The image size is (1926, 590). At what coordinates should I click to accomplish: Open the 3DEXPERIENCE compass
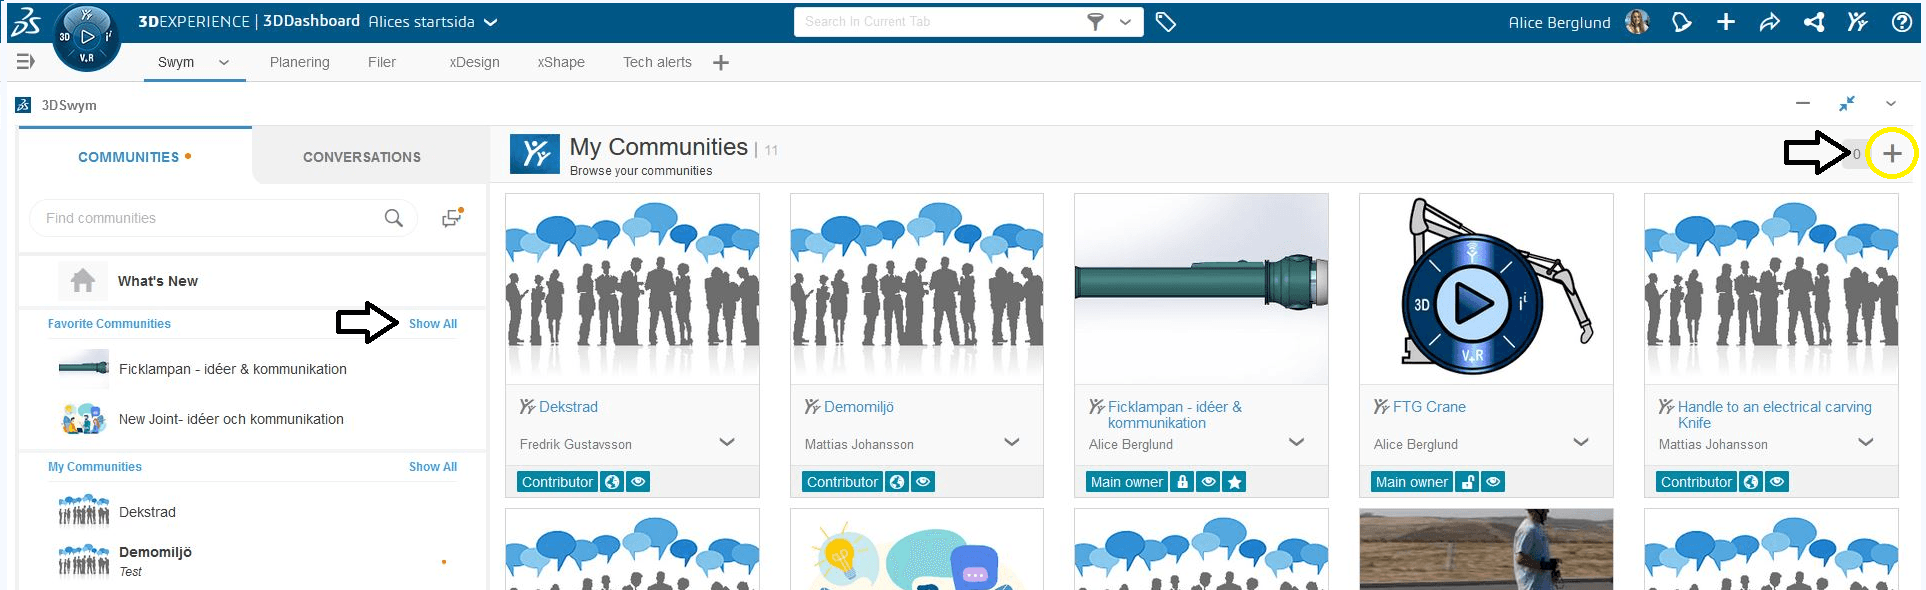coord(86,38)
